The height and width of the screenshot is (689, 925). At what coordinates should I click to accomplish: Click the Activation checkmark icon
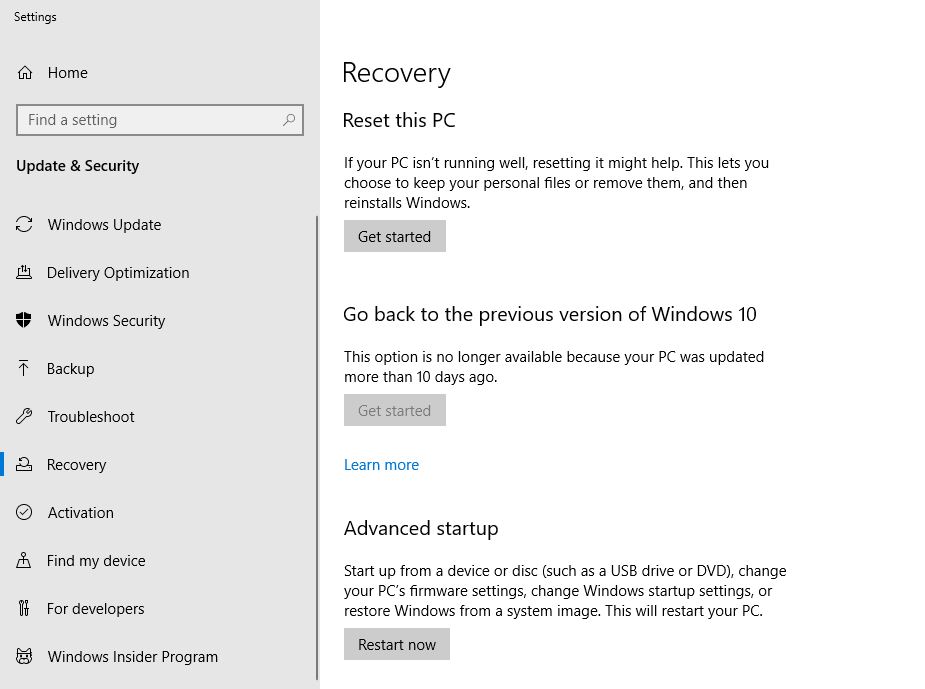point(24,512)
